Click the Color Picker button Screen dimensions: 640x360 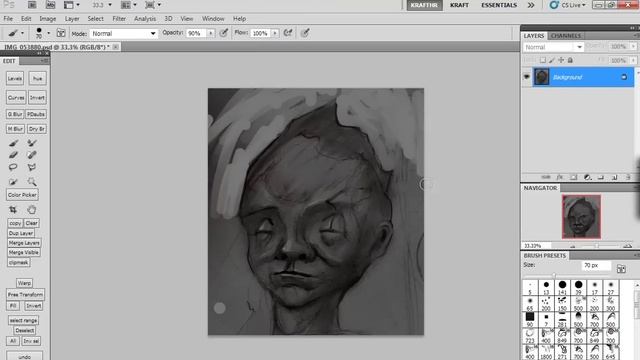[22, 195]
